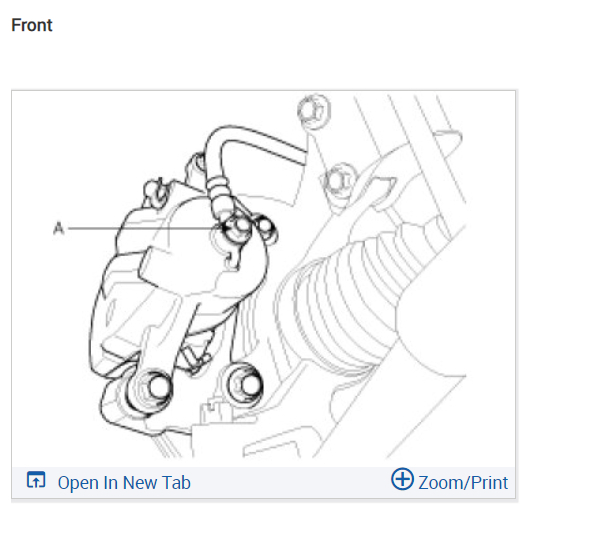601x543 pixels.
Task: Select the Zoom/Print text link
Action: [463, 483]
